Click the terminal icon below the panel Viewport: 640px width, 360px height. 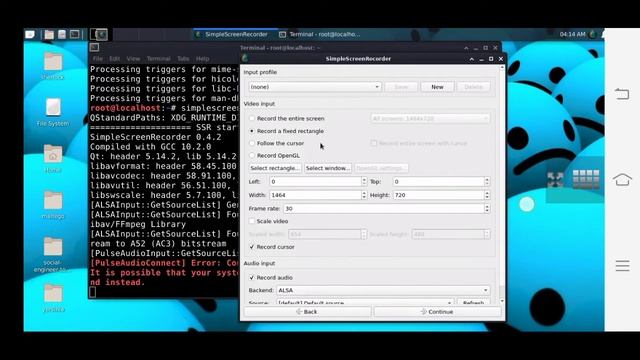94,47
